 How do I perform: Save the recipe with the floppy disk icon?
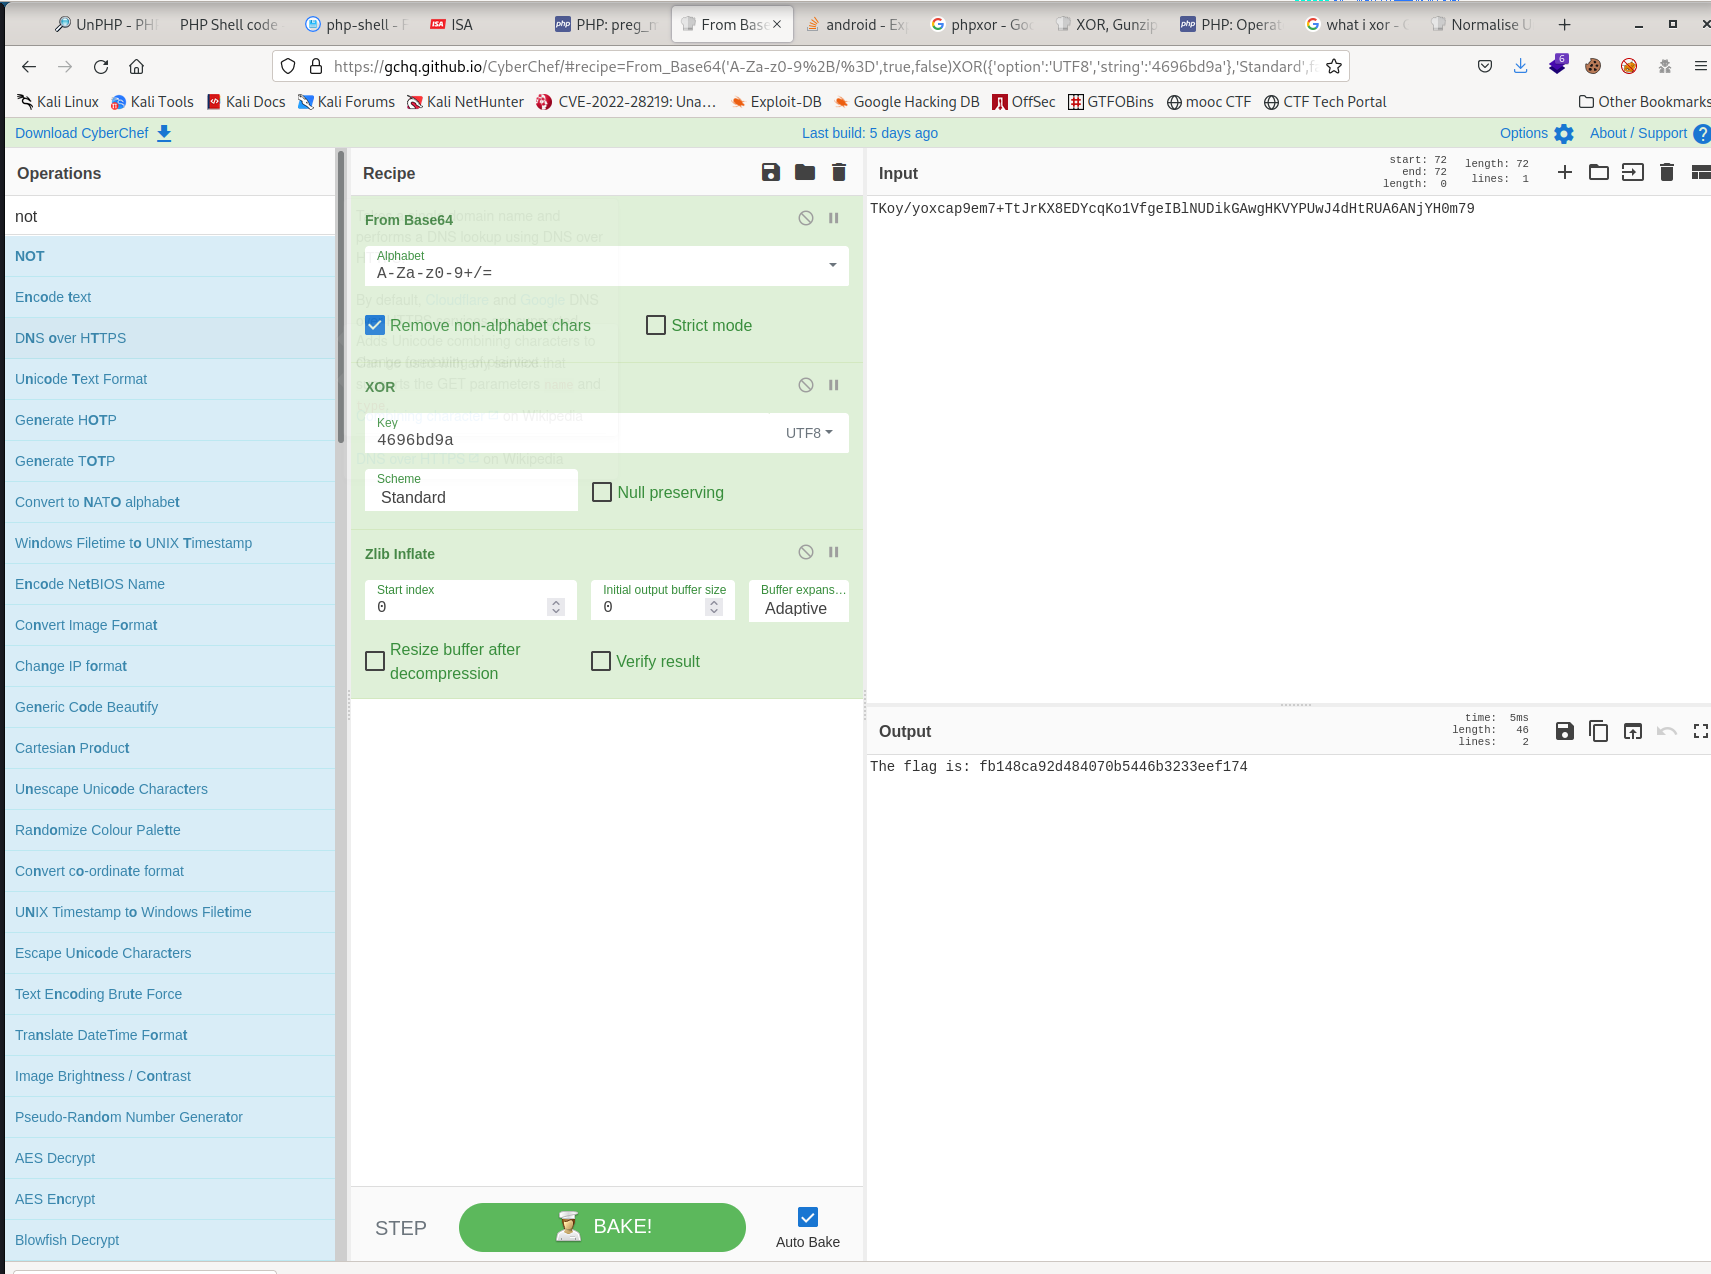(x=770, y=173)
